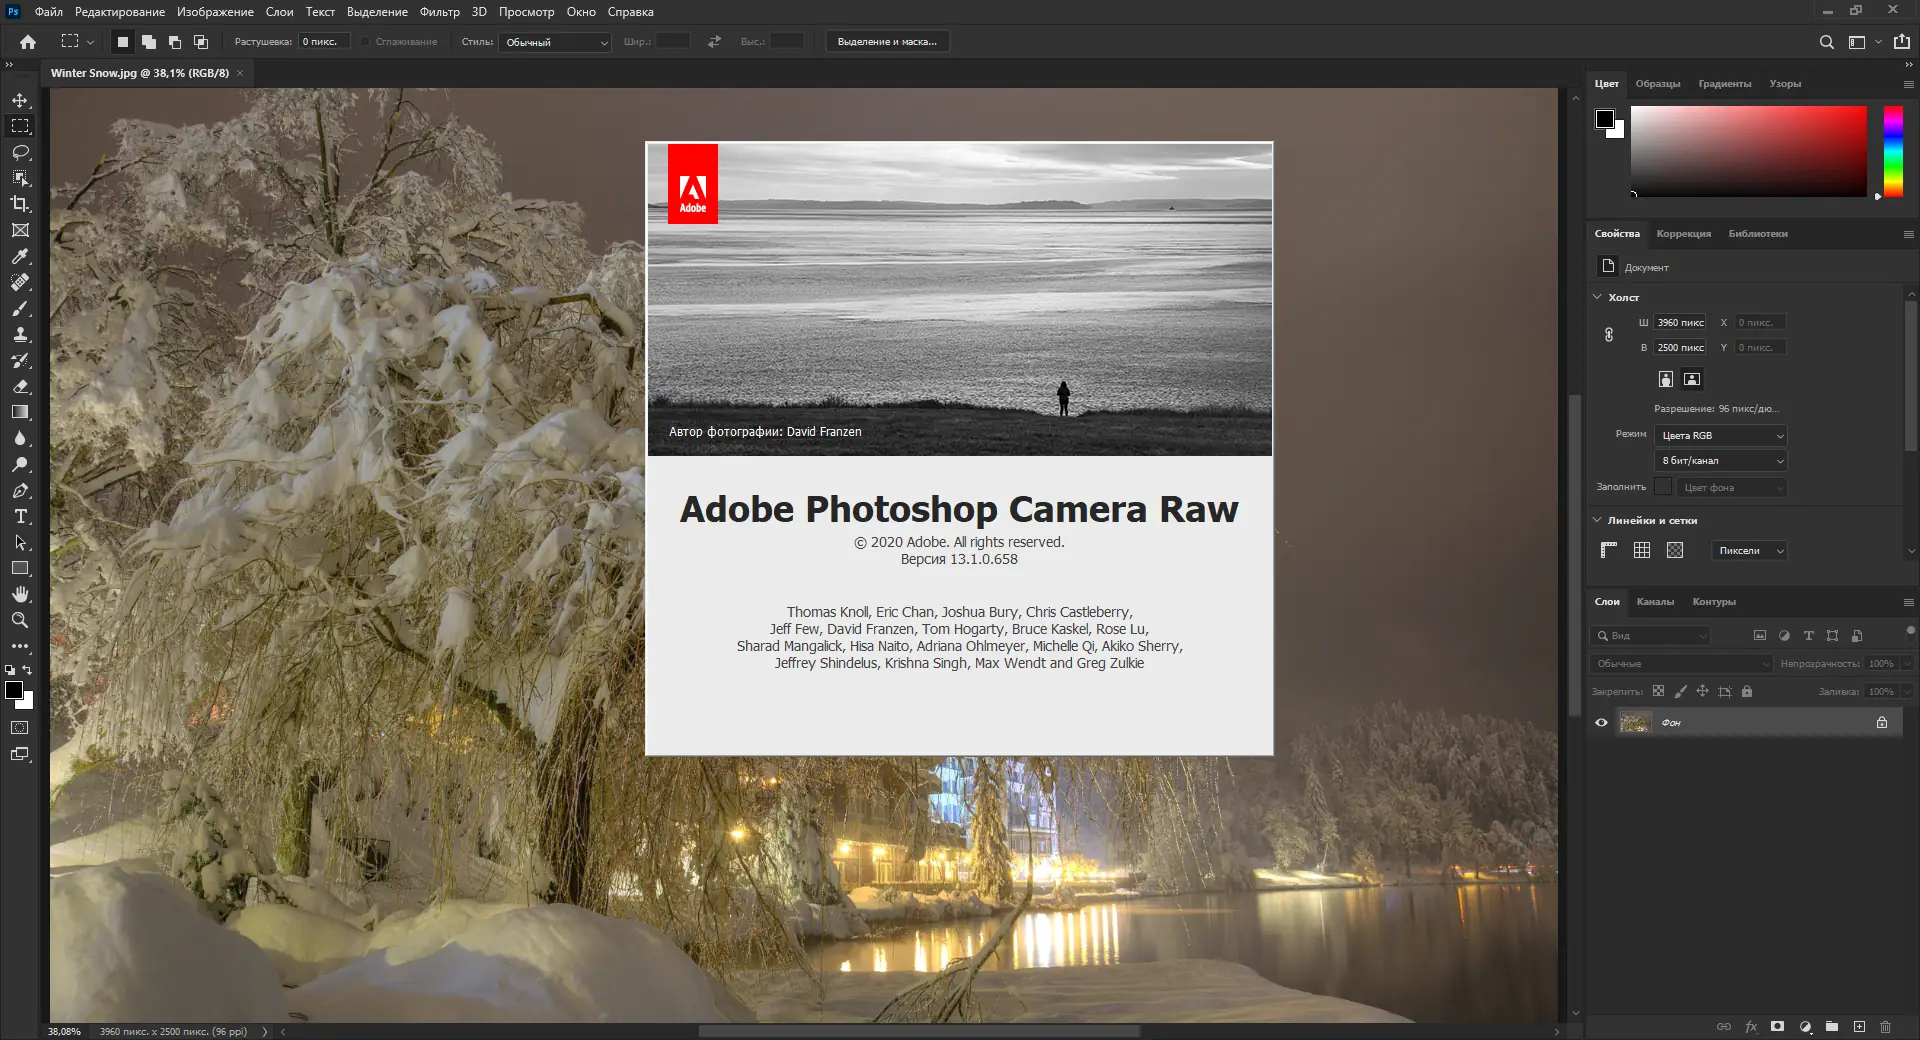The height and width of the screenshot is (1040, 1920).
Task: Select the Crop tool
Action: [x=20, y=204]
